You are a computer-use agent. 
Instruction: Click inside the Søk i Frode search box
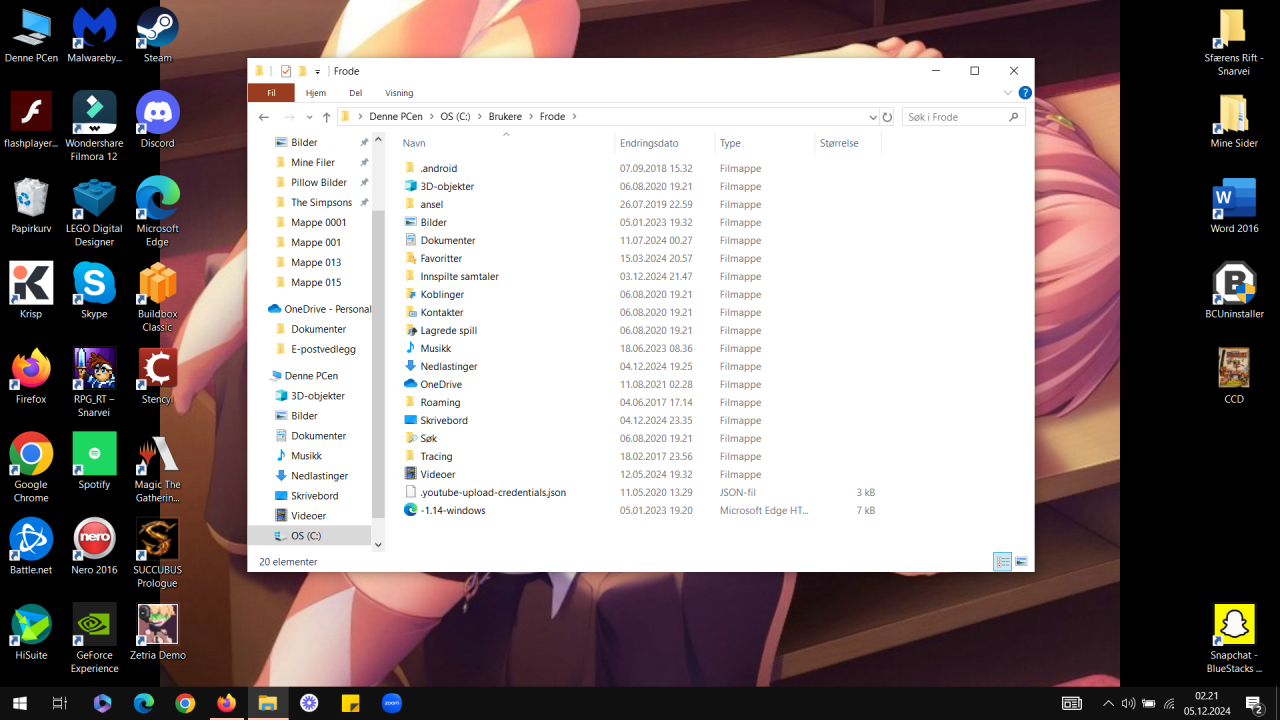[955, 116]
